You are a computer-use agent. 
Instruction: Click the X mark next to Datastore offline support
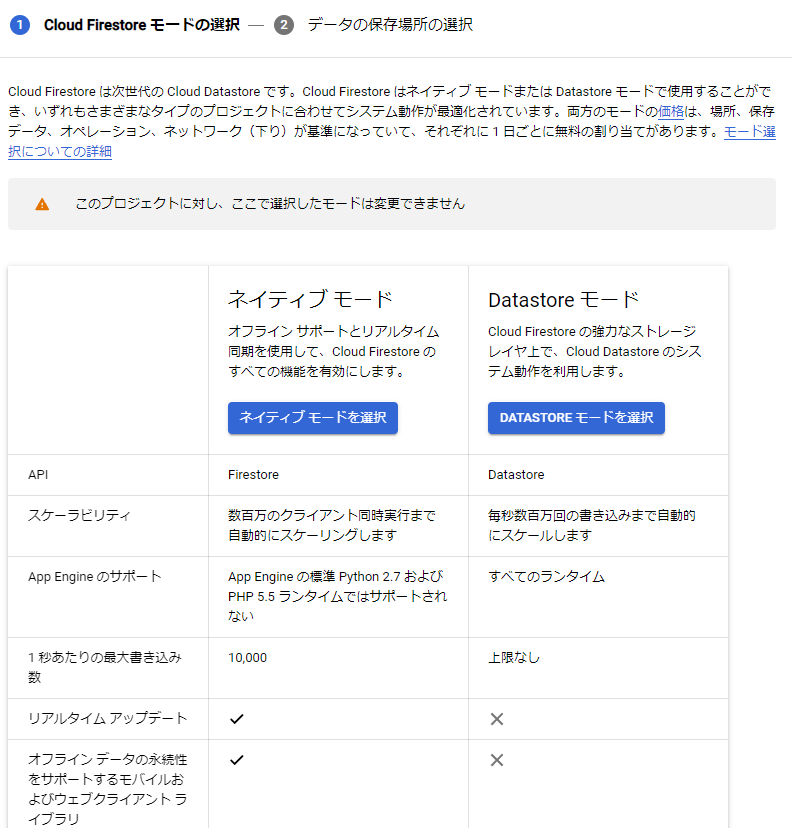pyautogui.click(x=496, y=760)
